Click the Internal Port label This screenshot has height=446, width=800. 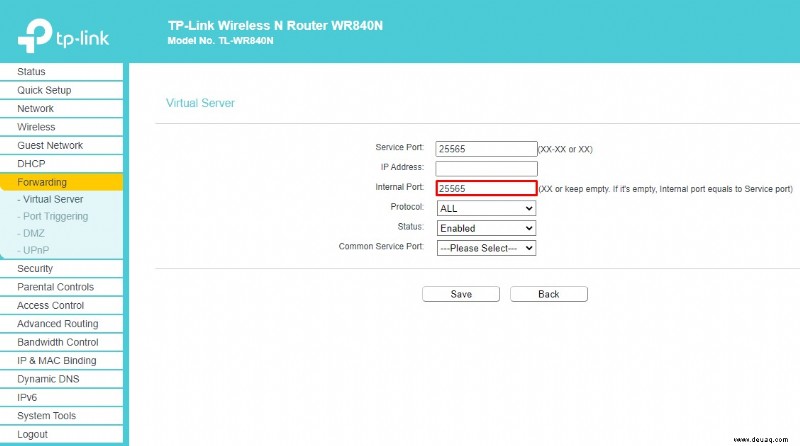399,187
